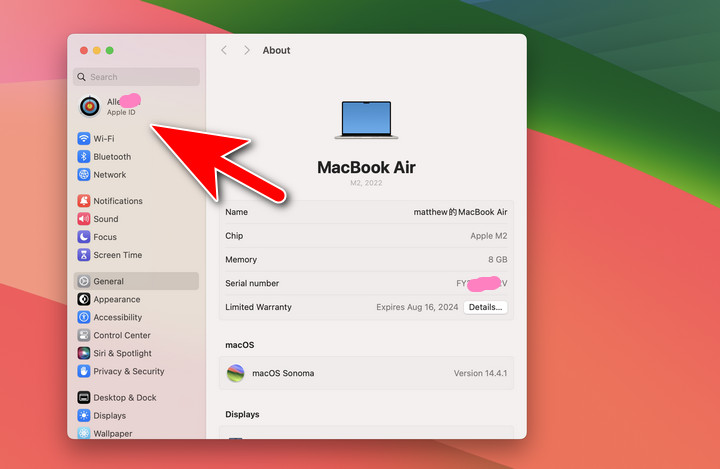720x469 pixels.
Task: Select the Sound sidebar label
Action: tap(106, 219)
